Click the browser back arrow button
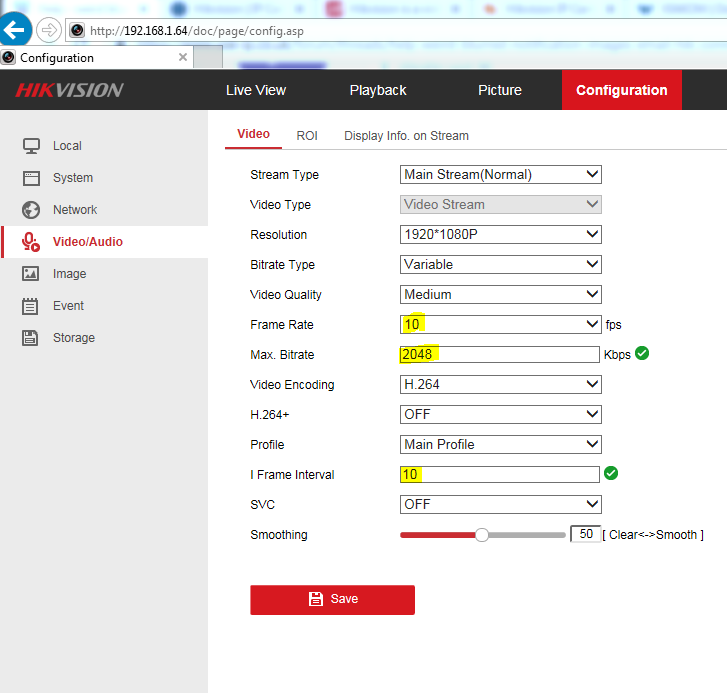The width and height of the screenshot is (727, 693). point(14,29)
